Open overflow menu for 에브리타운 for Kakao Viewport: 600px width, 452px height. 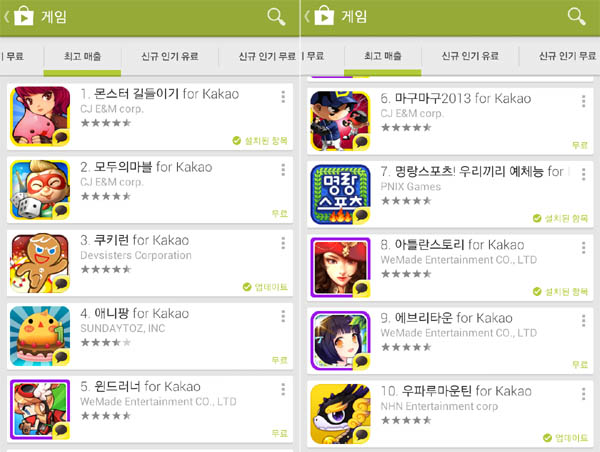584,321
